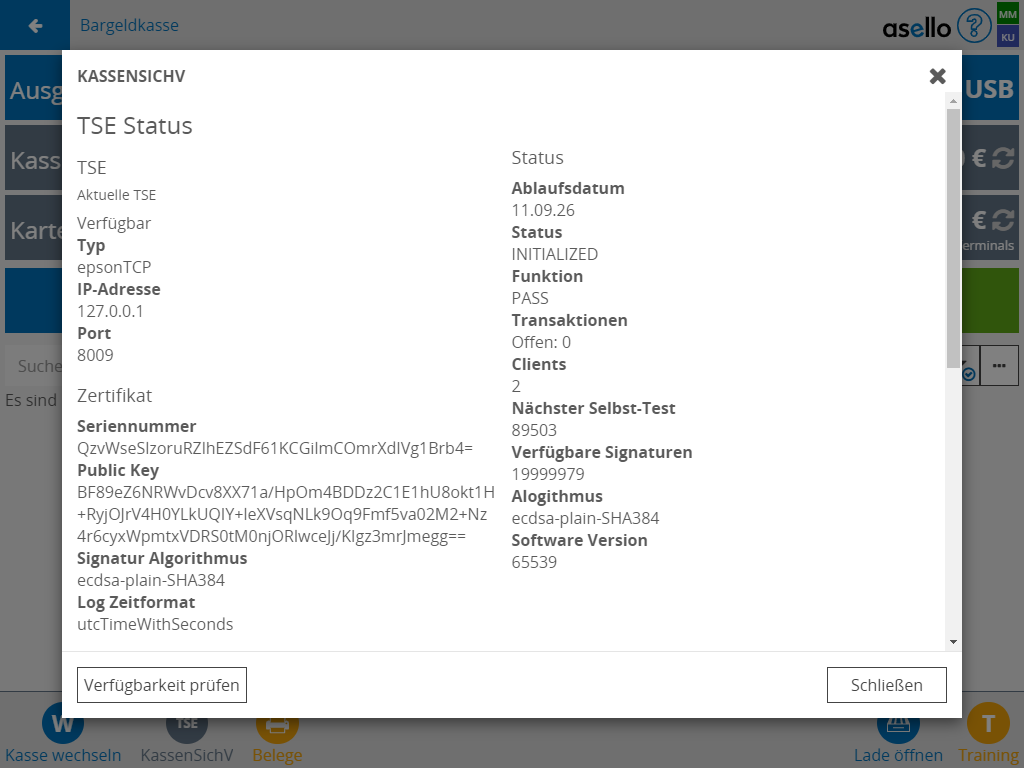Click the Lade öffnen icon
1024x768 pixels.
[897, 724]
